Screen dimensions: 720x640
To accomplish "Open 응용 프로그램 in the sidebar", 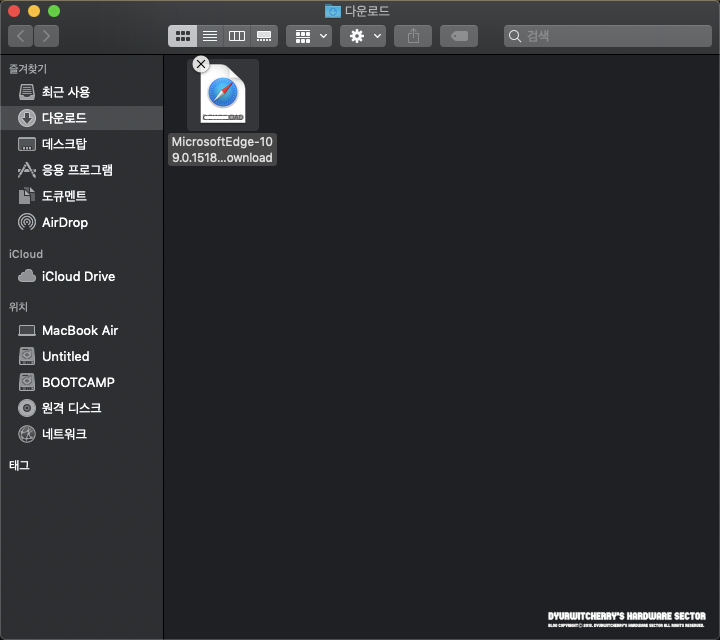I will (x=82, y=170).
